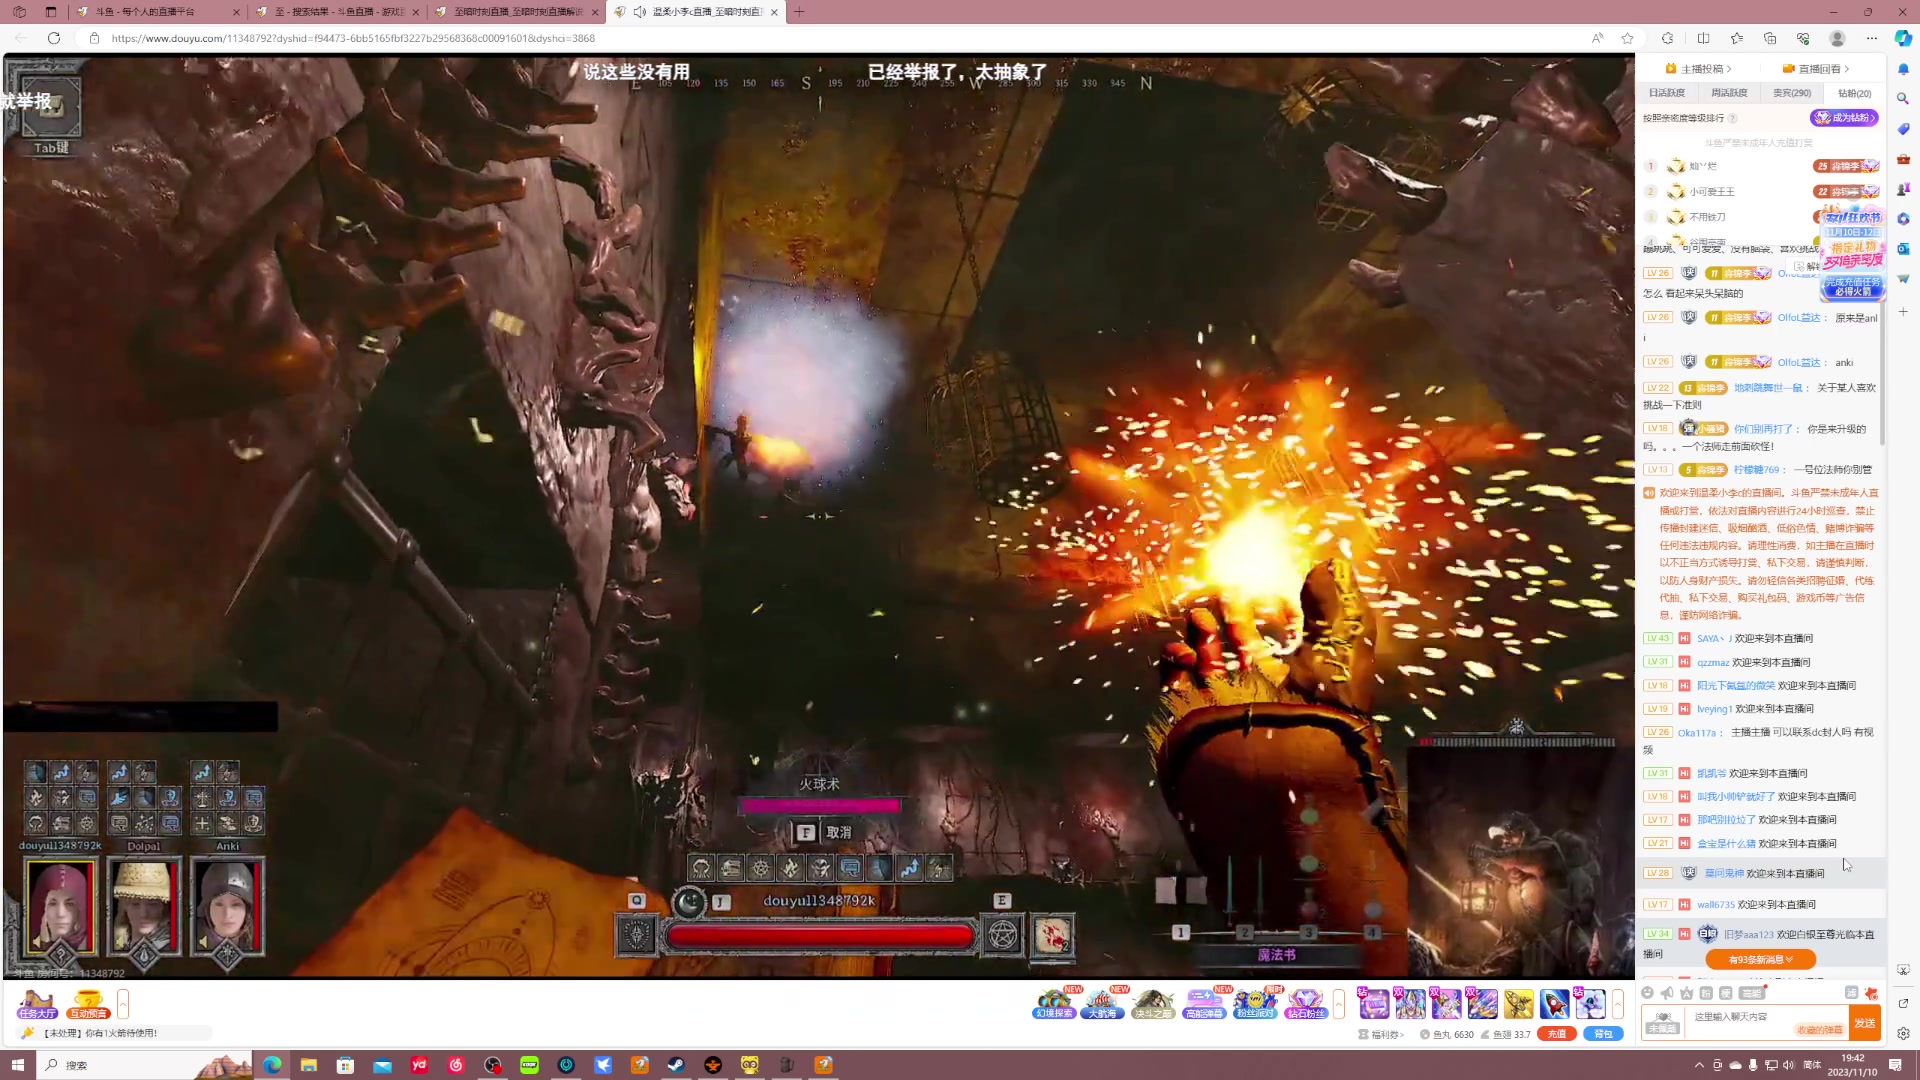Open the 双11狂欢节 promotion banner

1852,254
